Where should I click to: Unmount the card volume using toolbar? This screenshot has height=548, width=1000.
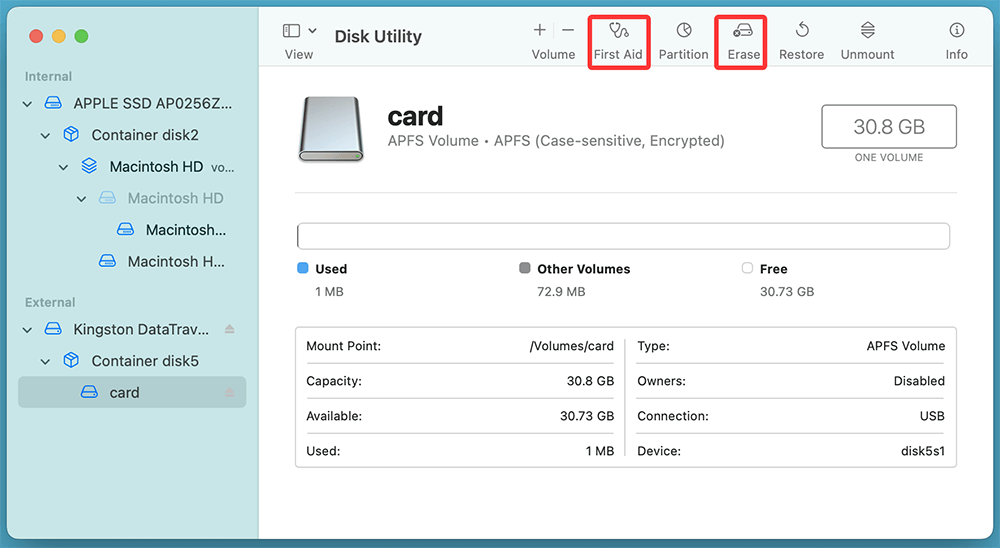click(867, 41)
